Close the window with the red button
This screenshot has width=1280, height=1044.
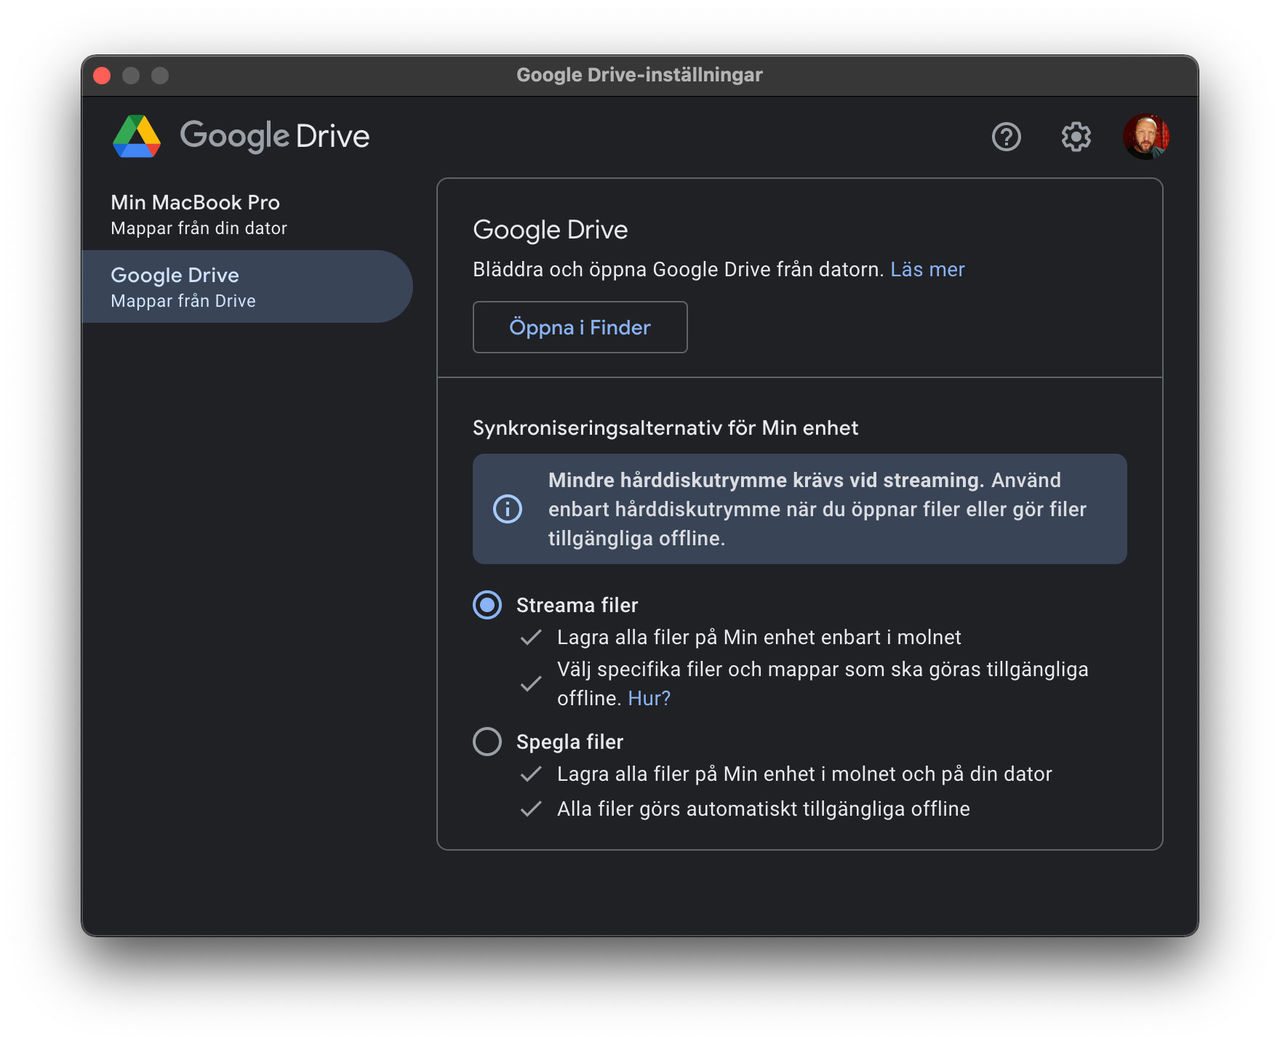click(102, 76)
